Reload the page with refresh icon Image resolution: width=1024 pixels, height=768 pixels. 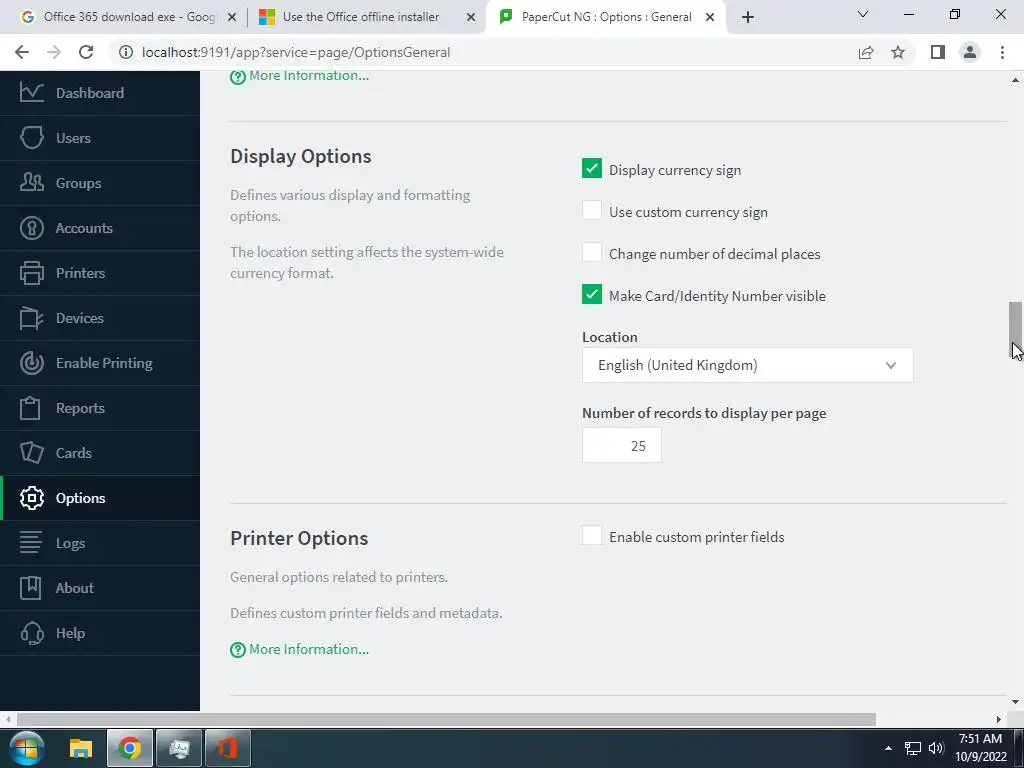86,52
